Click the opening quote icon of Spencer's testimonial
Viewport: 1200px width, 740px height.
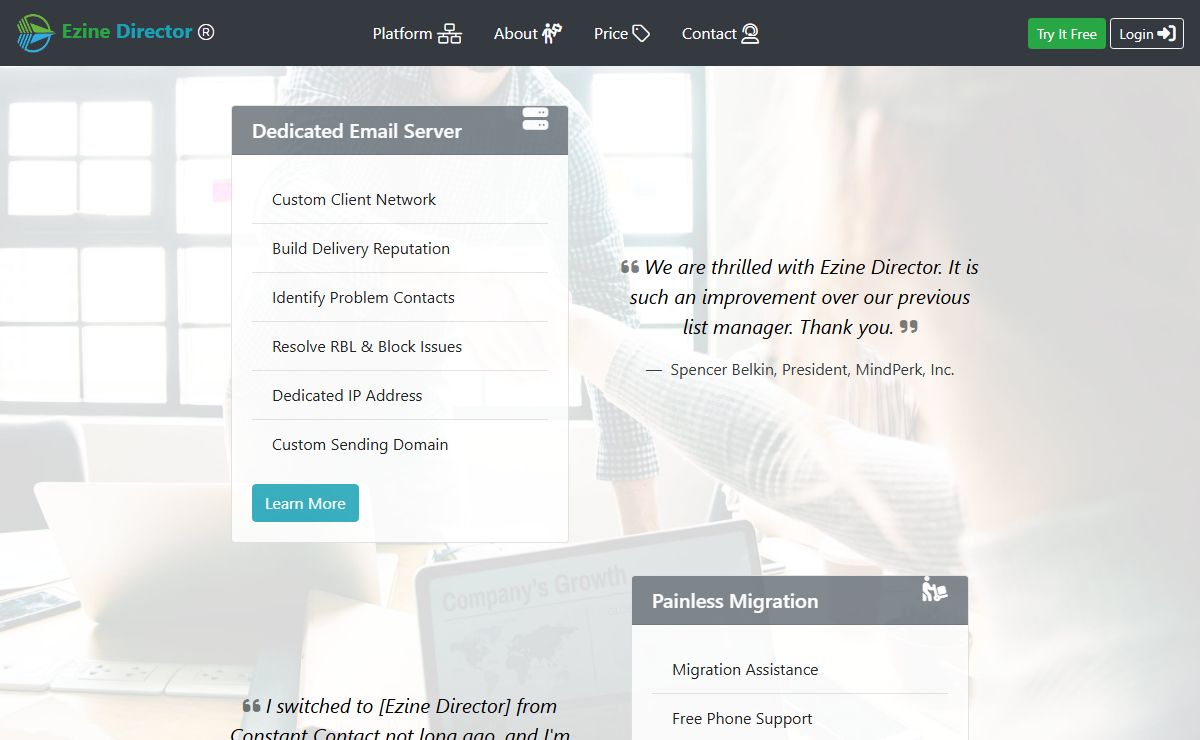630,267
